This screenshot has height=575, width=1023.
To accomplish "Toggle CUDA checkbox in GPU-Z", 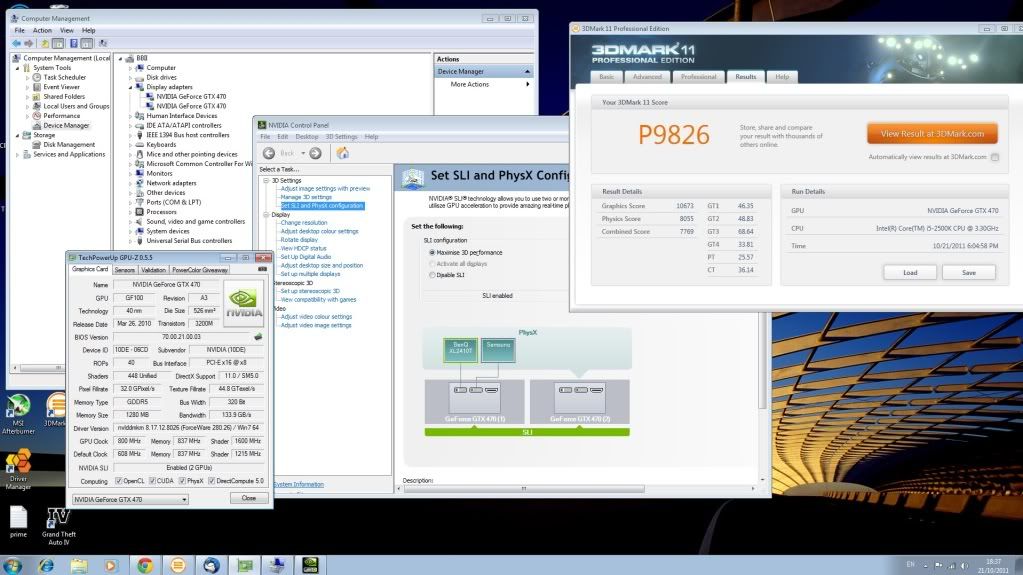I will 152,481.
